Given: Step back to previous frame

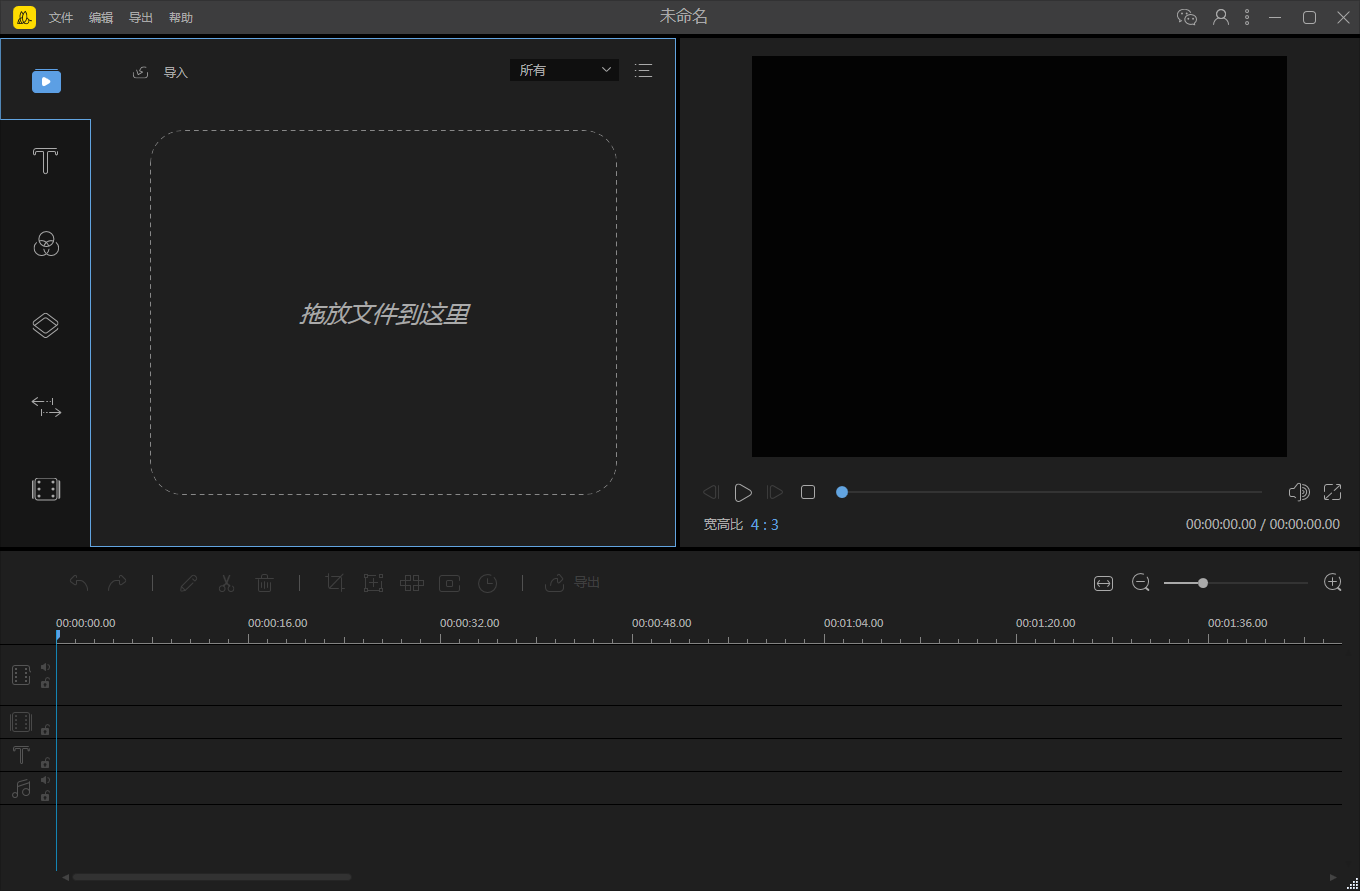Looking at the screenshot, I should [x=711, y=492].
